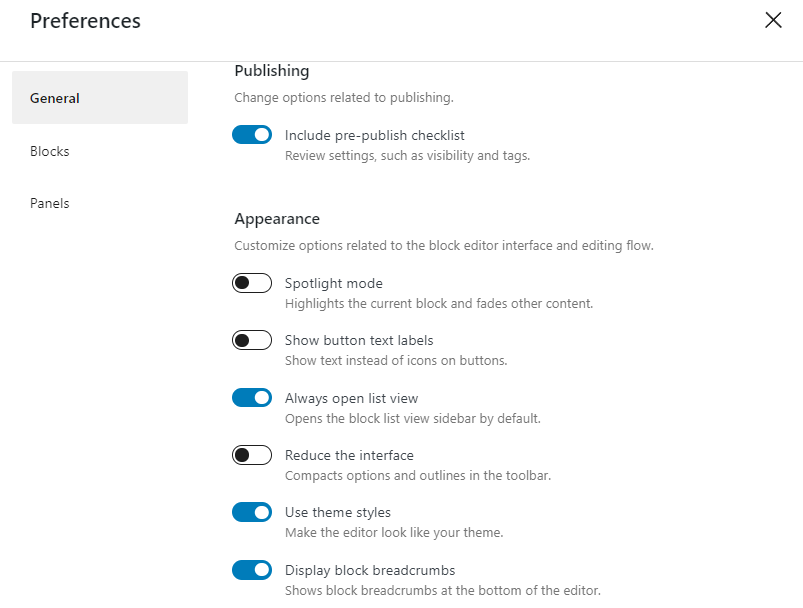Turn off "Use theme styles"

point(252,512)
